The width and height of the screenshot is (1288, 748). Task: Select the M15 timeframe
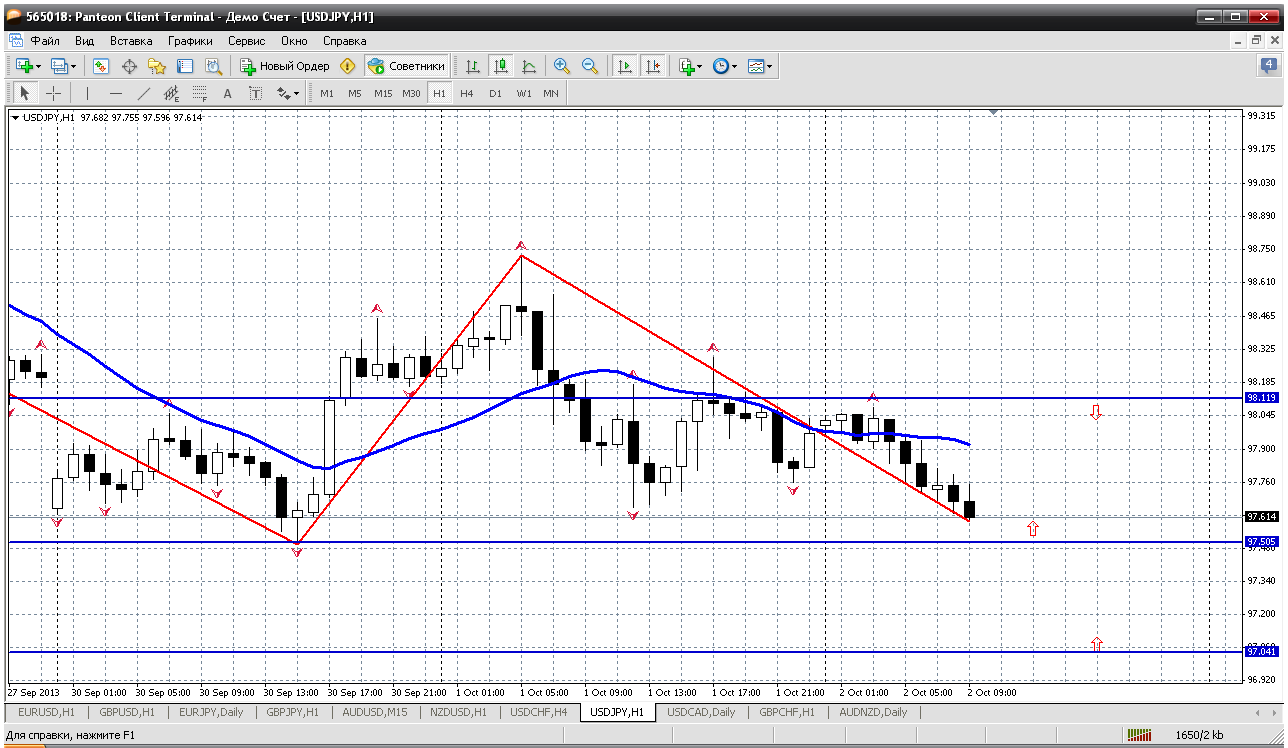point(383,93)
